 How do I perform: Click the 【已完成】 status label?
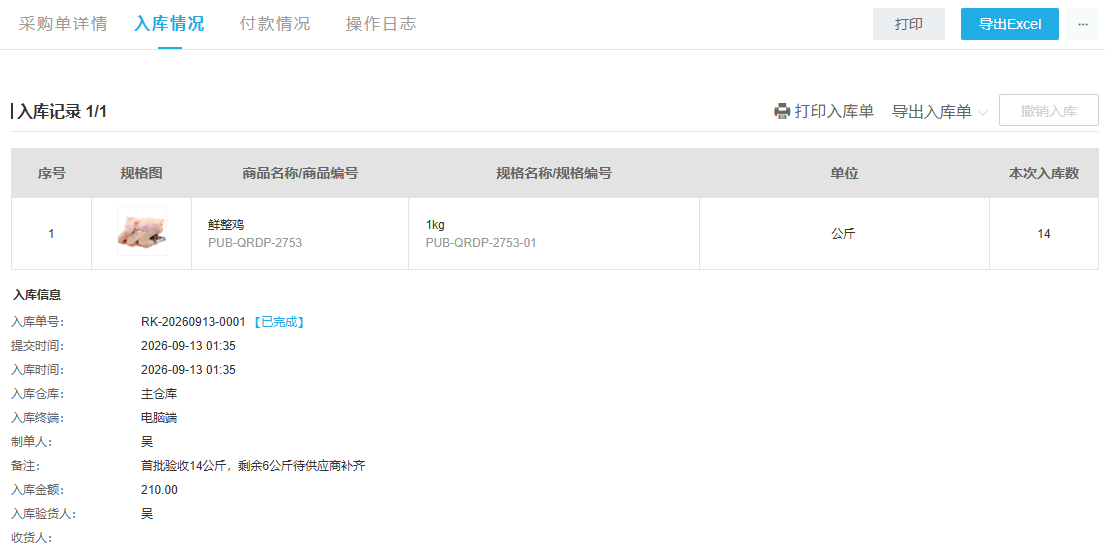[x=278, y=322]
